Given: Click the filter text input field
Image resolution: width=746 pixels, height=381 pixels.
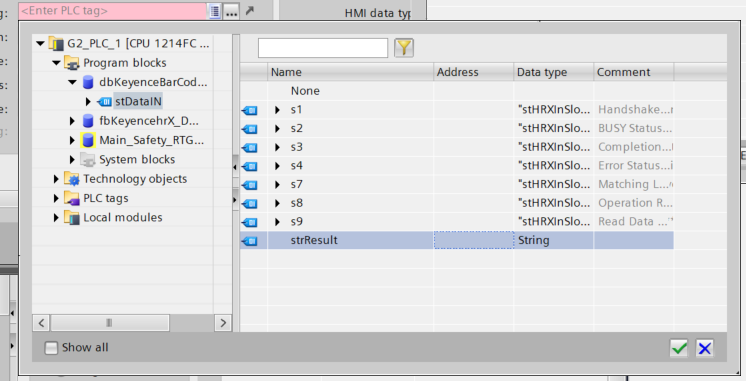Looking at the screenshot, I should pos(323,48).
